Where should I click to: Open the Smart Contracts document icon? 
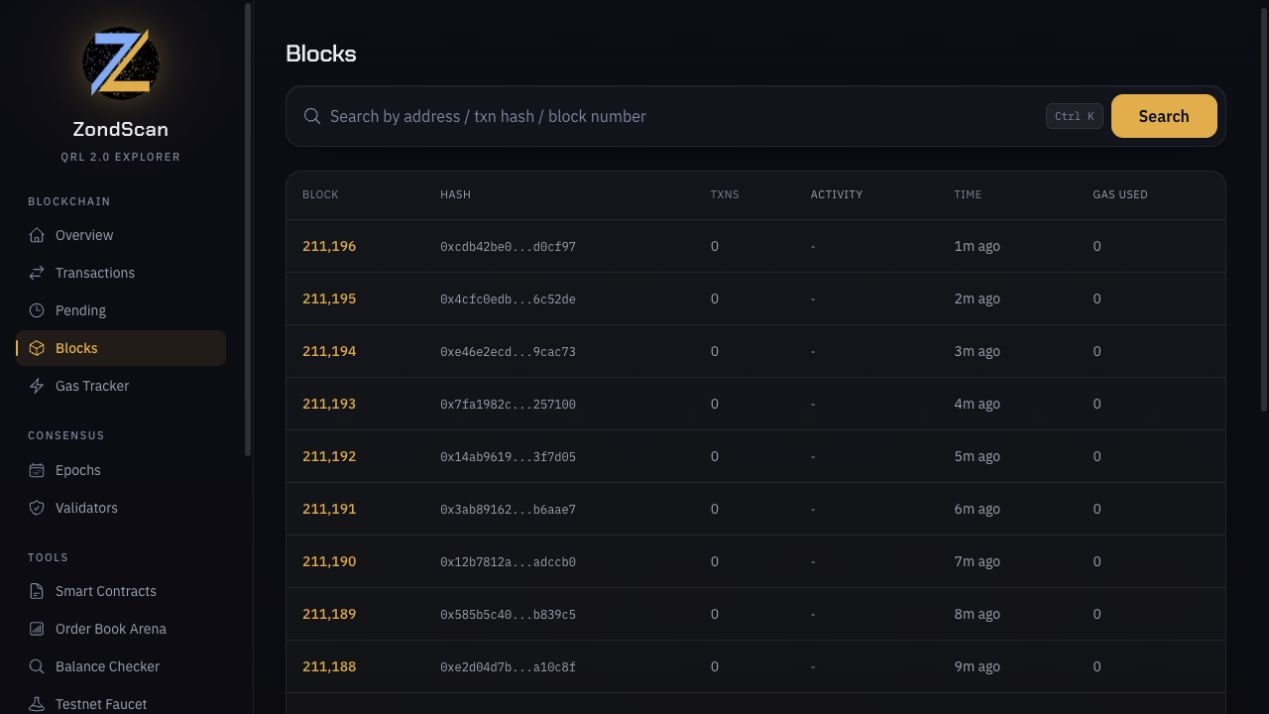(x=37, y=591)
